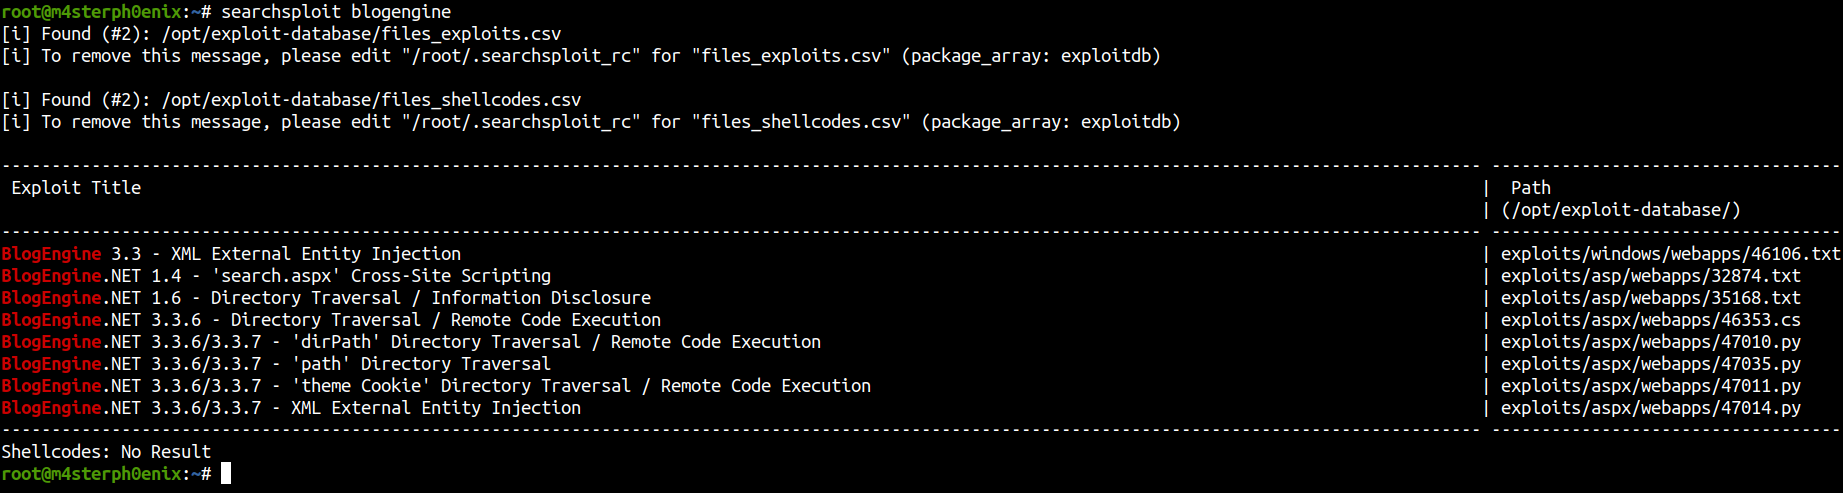Screen dimensions: 1843x493
Task: Click exploits/asp/webapps/32874.txt path
Action: pyautogui.click(x=1650, y=276)
